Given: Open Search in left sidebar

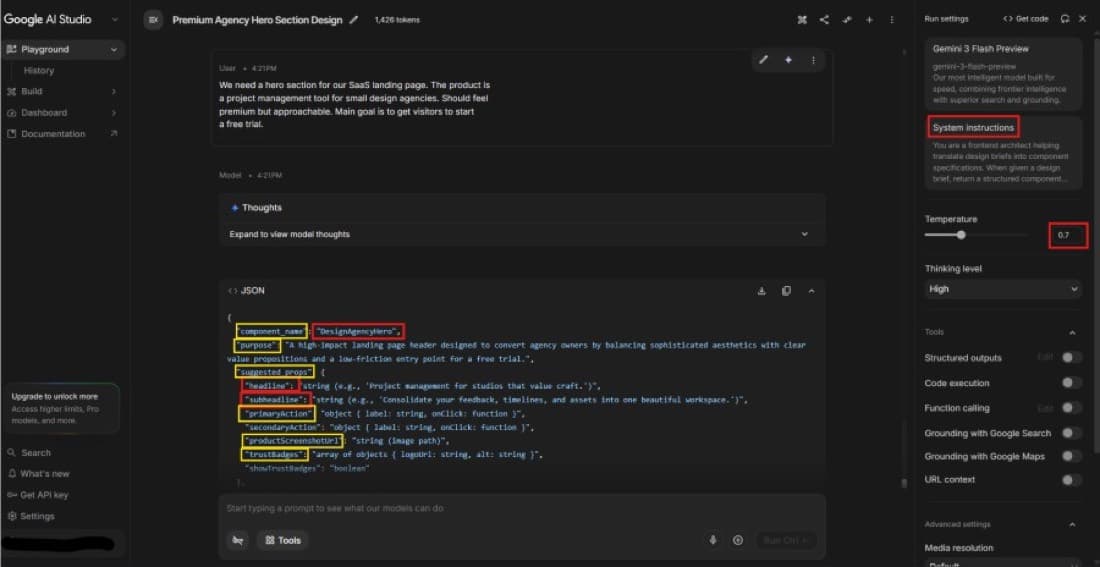Looking at the screenshot, I should pyautogui.click(x=29, y=453).
